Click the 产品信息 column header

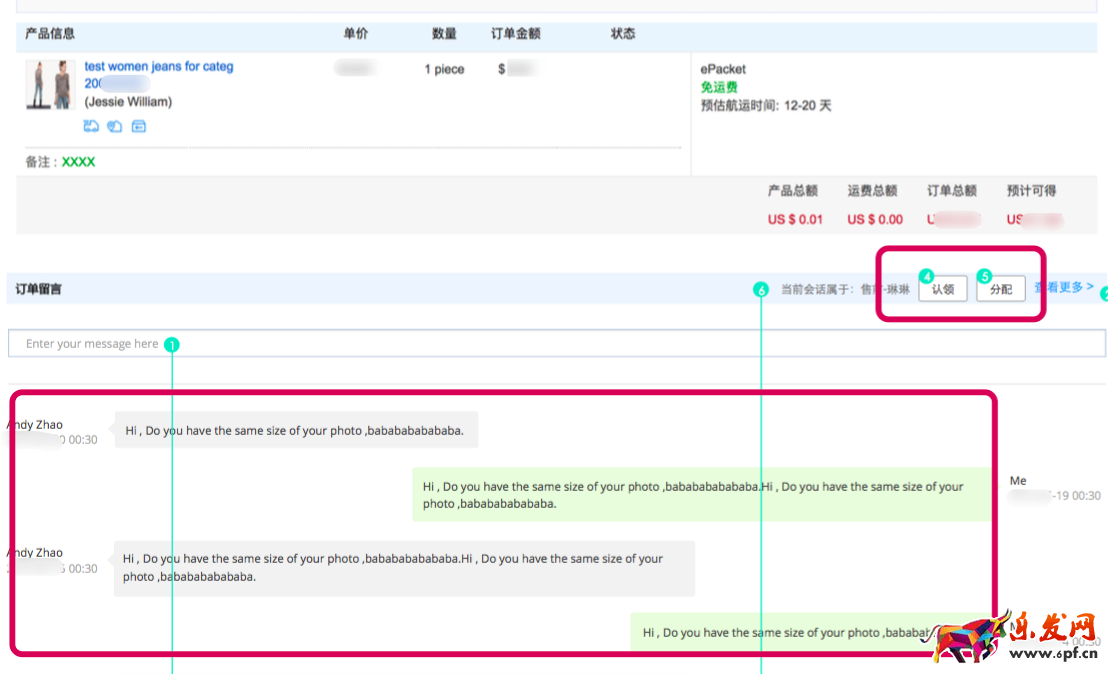point(46,33)
